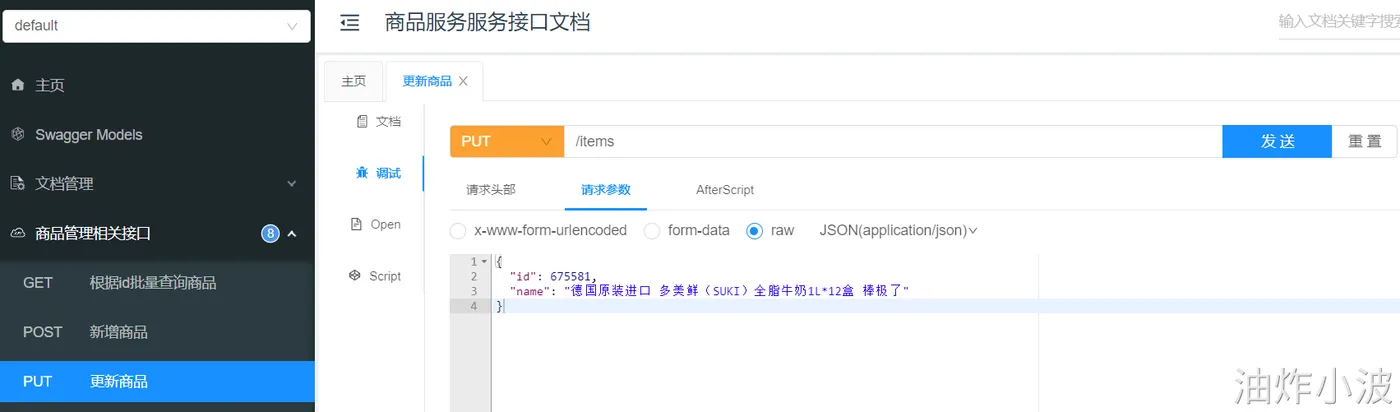Image resolution: width=1400 pixels, height=412 pixels.
Task: Click the cloud icon beside 商品管理相关接口
Action: tap(17, 233)
